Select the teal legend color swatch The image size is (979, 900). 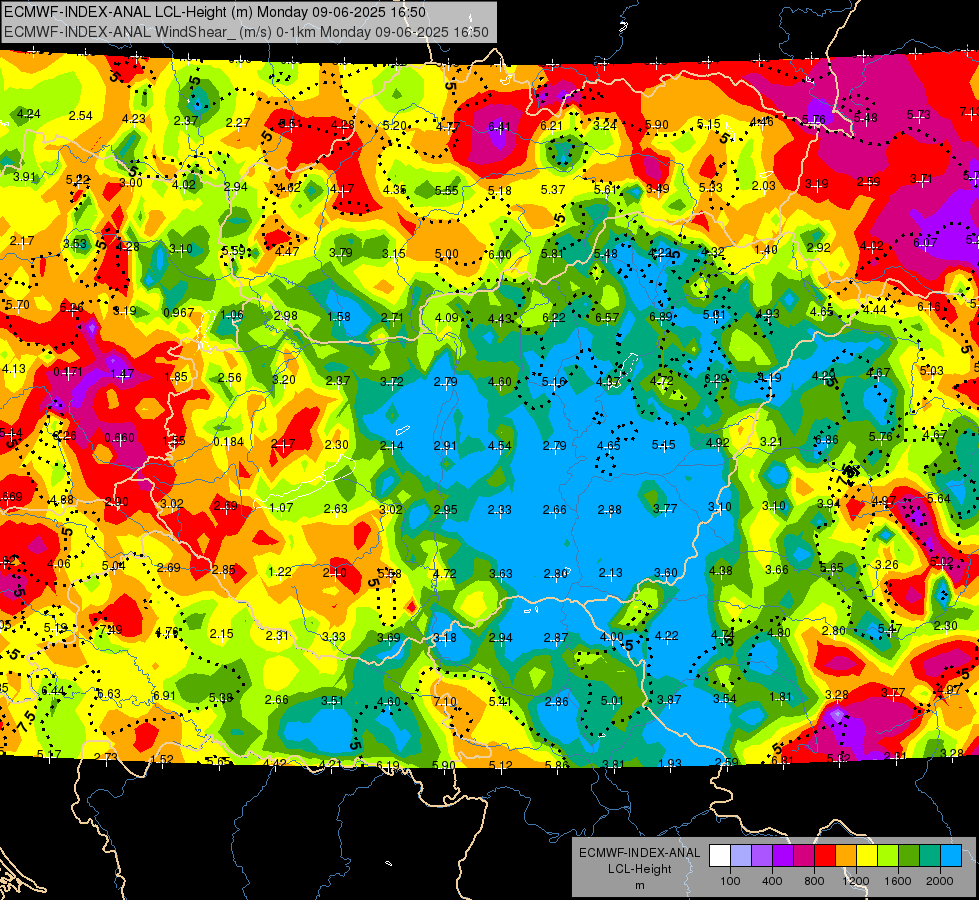pyautogui.click(x=930, y=856)
